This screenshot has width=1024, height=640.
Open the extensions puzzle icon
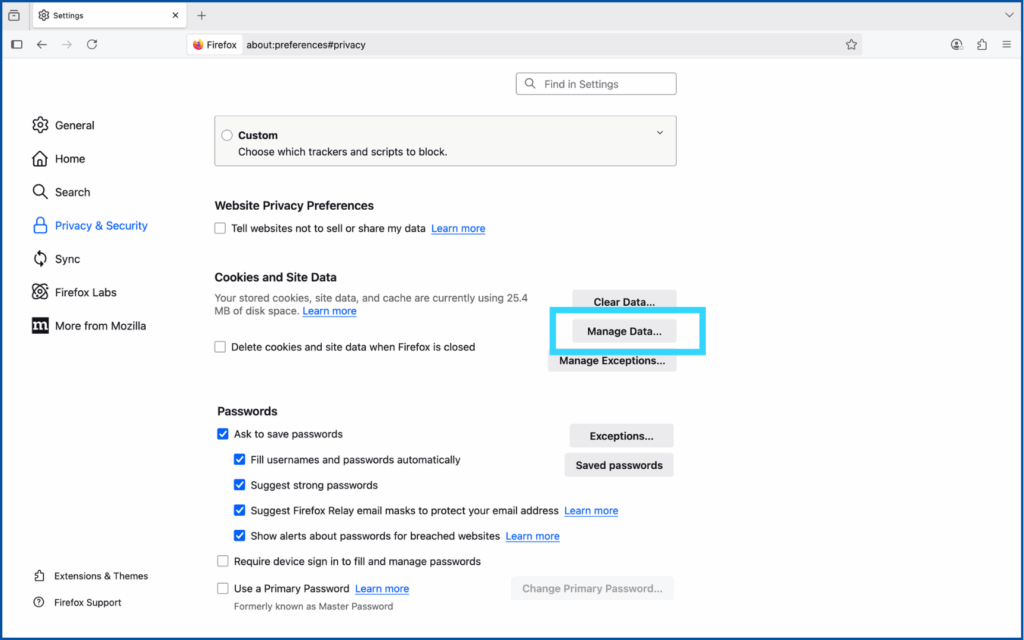(x=981, y=44)
